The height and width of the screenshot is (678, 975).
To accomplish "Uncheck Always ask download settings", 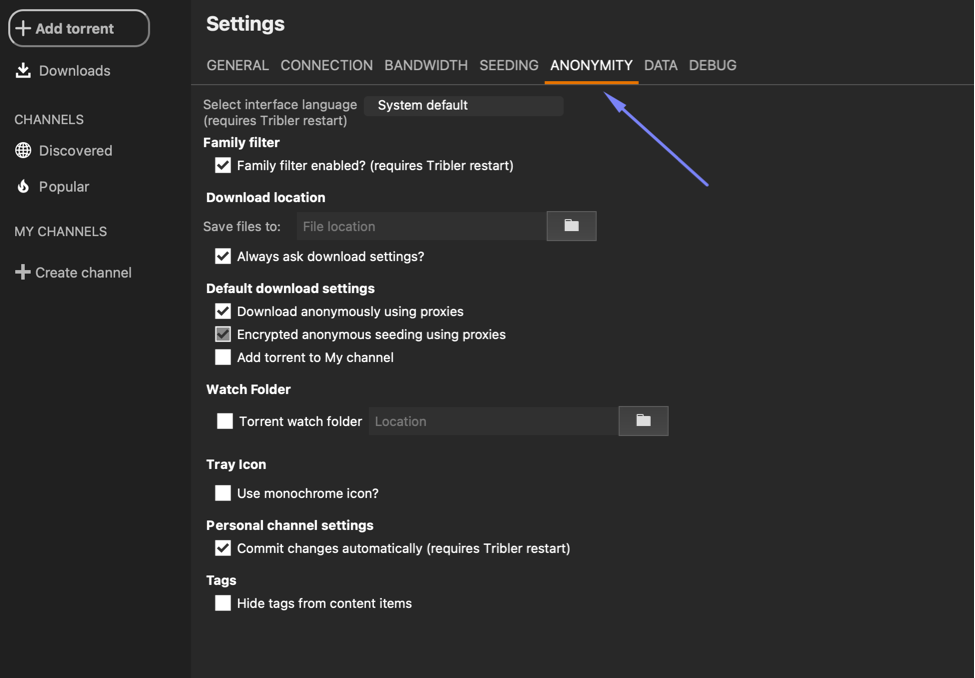I will pos(222,256).
